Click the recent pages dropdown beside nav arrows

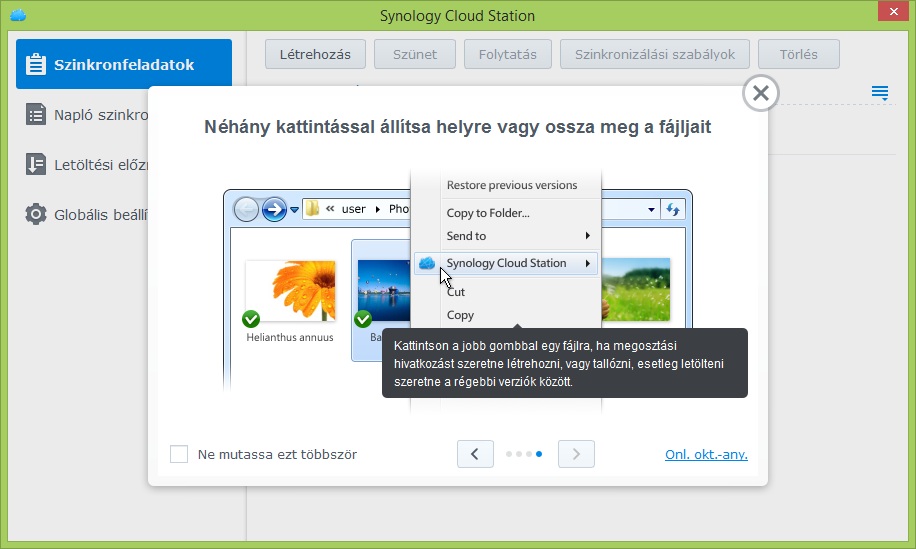(294, 209)
